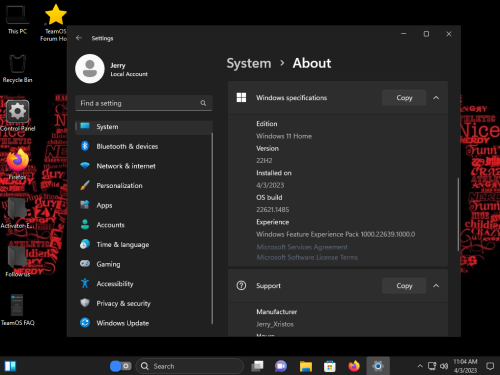500x375 pixels.
Task: Select the Firefox desktop shortcut
Action: pos(17,164)
